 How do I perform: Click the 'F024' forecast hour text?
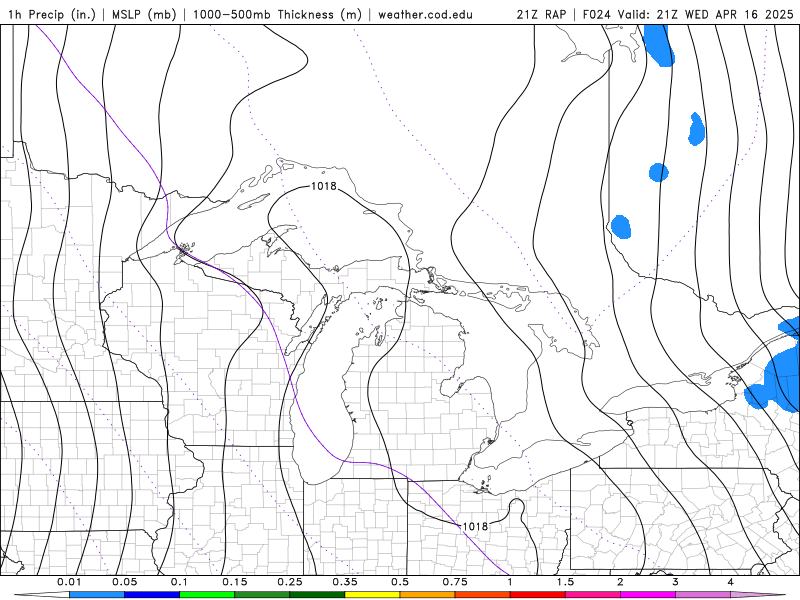tap(598, 14)
